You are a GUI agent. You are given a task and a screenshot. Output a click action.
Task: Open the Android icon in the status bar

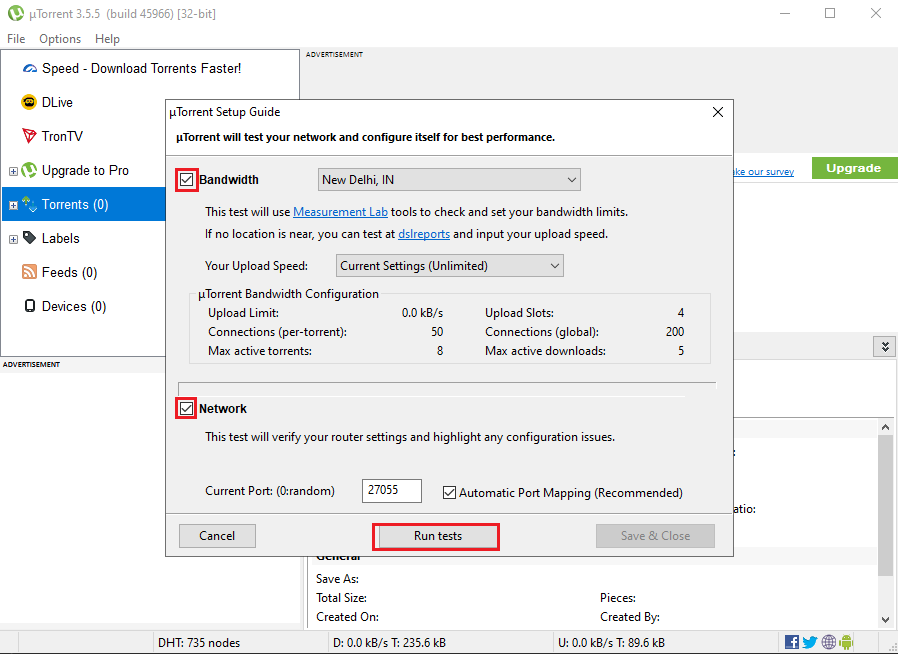click(x=847, y=641)
